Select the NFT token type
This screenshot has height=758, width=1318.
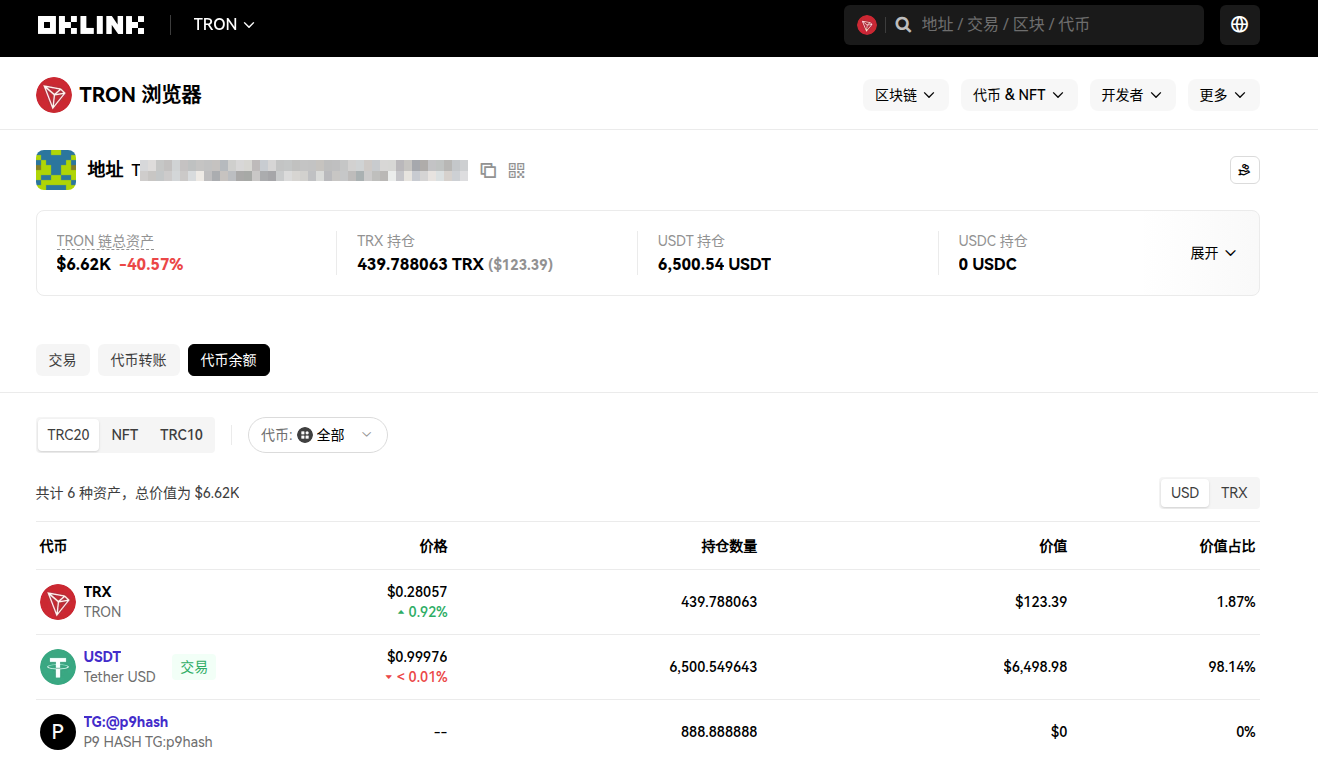coord(125,435)
